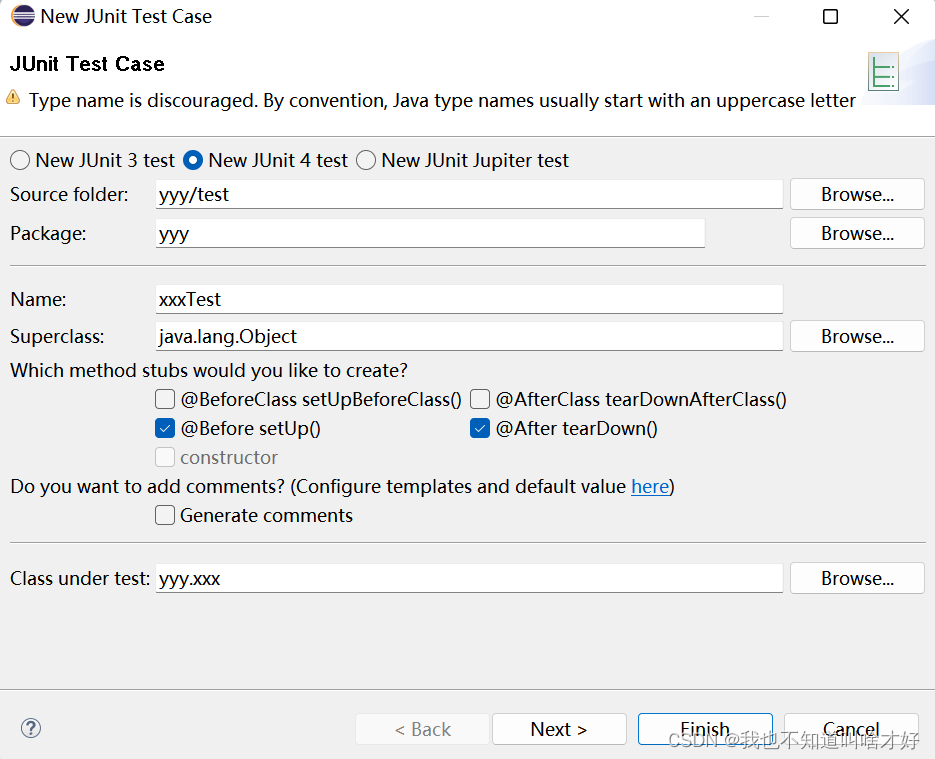Open the help question mark icon
The width and height of the screenshot is (935, 759).
pos(30,728)
